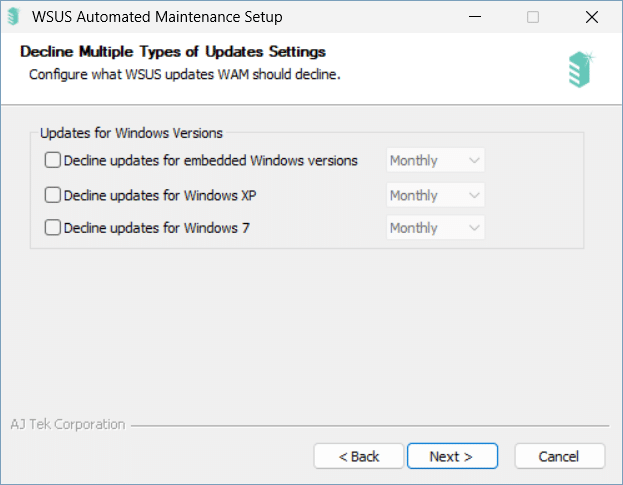Expand the Windows XP frequency dropdown
This screenshot has height=485, width=623.
click(435, 195)
